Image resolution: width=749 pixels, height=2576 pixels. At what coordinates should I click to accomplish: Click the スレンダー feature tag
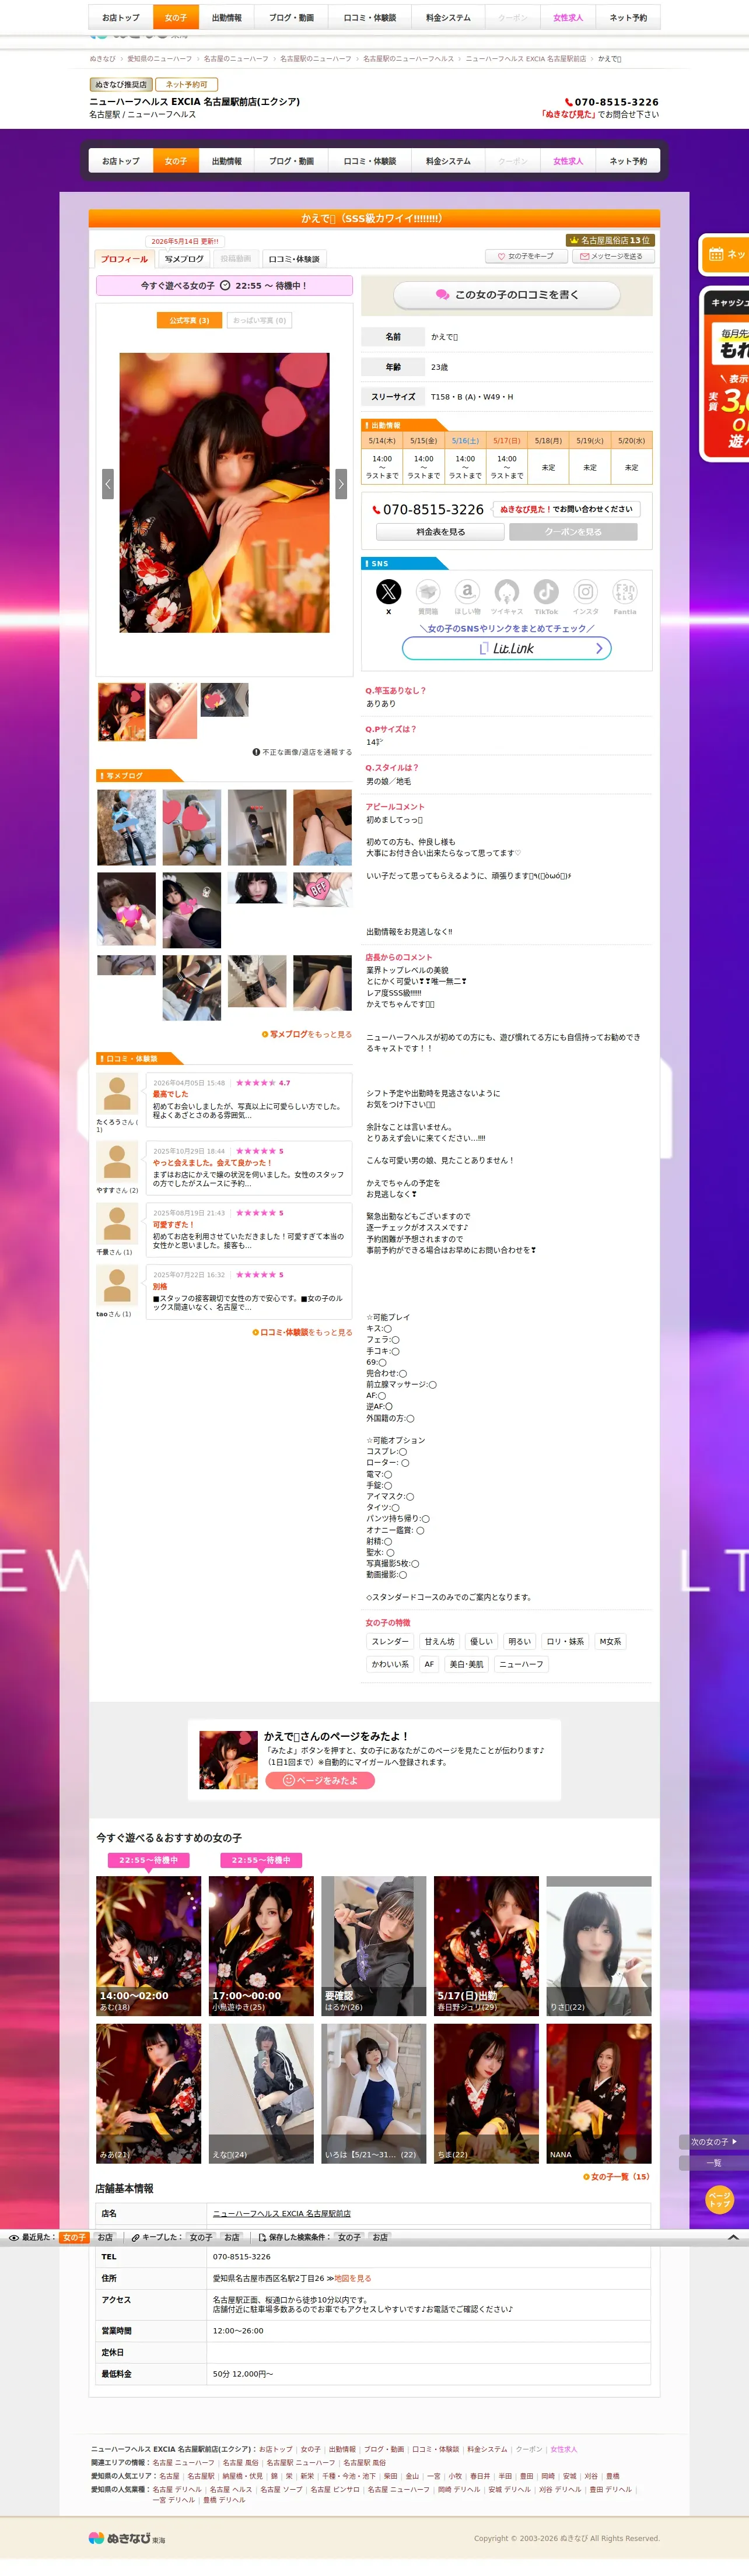pyautogui.click(x=390, y=1642)
